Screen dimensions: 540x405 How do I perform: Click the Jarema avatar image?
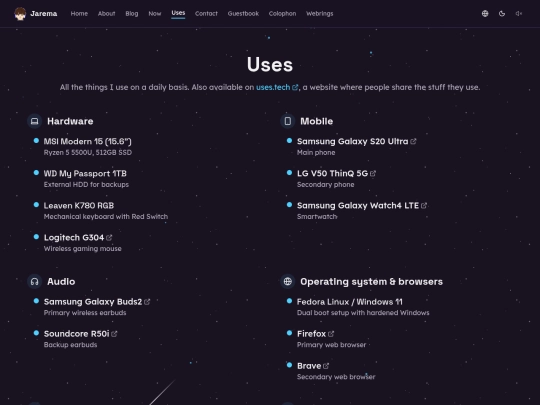[x=20, y=14]
